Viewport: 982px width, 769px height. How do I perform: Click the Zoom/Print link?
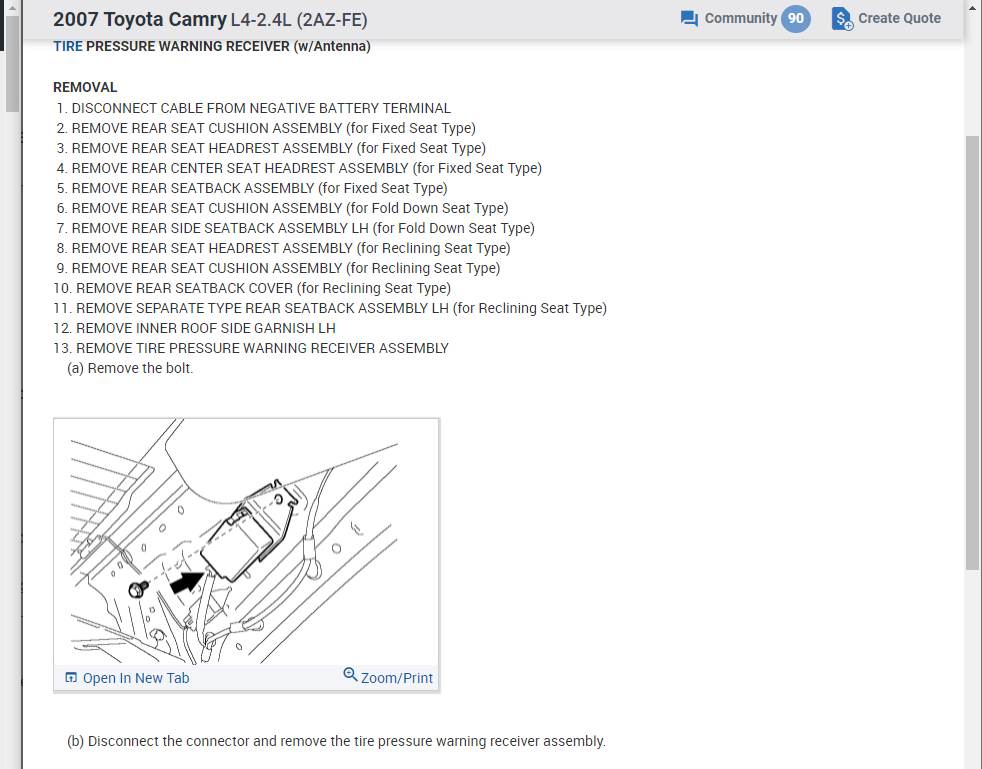pos(396,678)
